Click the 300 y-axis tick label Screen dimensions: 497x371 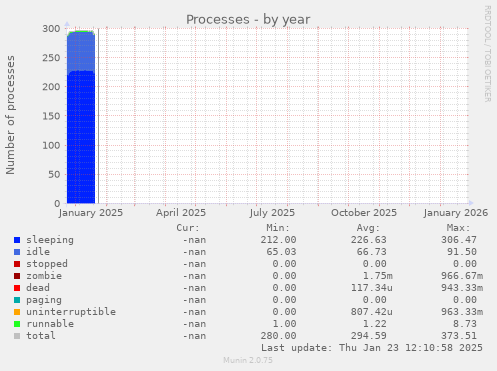click(x=51, y=29)
